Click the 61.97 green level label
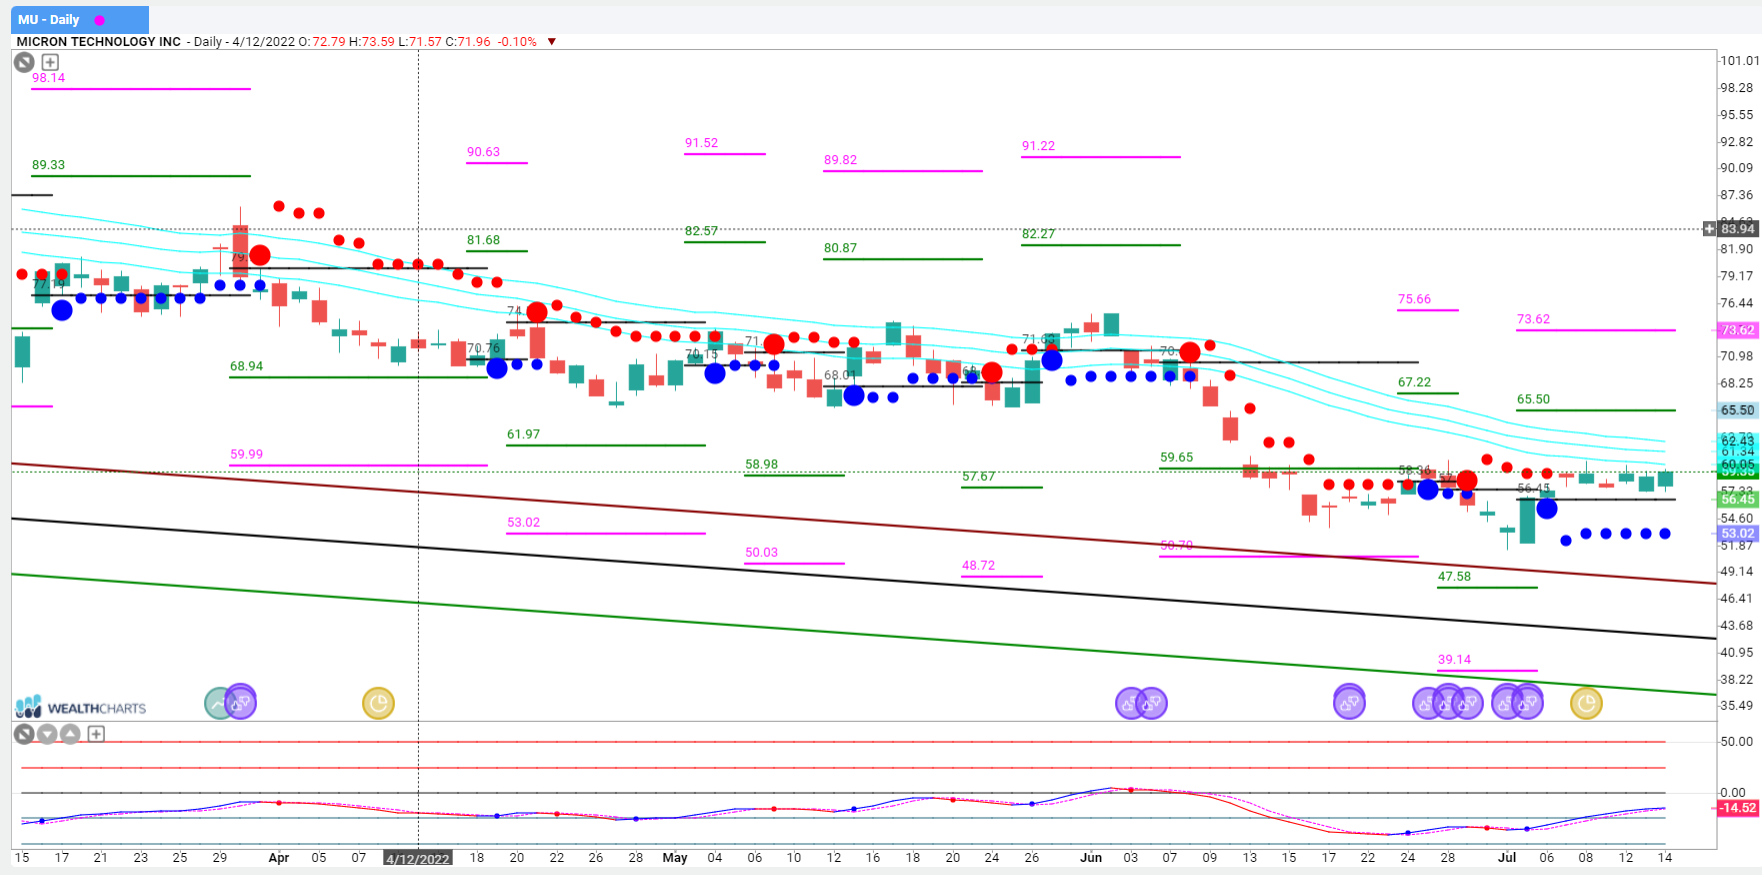Image resolution: width=1762 pixels, height=875 pixels. pyautogui.click(x=523, y=434)
